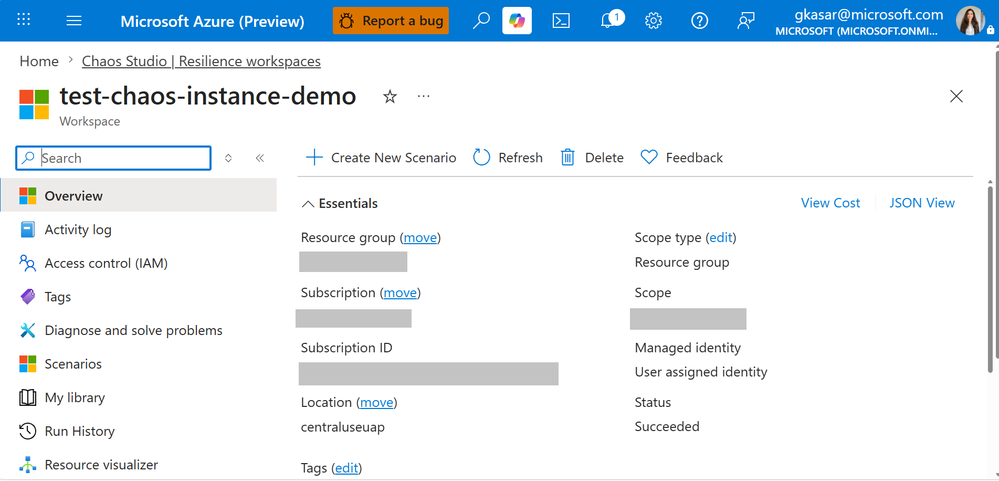Open the notifications bell
This screenshot has height=481, width=999.
[x=610, y=20]
